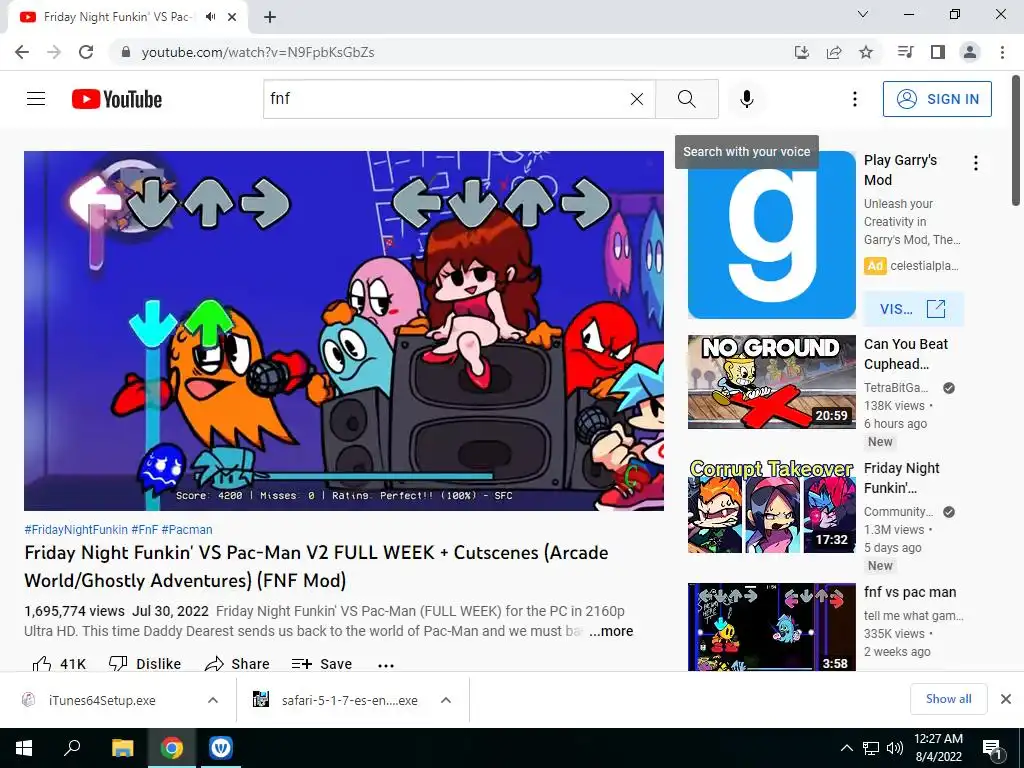Toggle the Chrome side panel
Viewport: 1024px width, 768px height.
point(938,52)
